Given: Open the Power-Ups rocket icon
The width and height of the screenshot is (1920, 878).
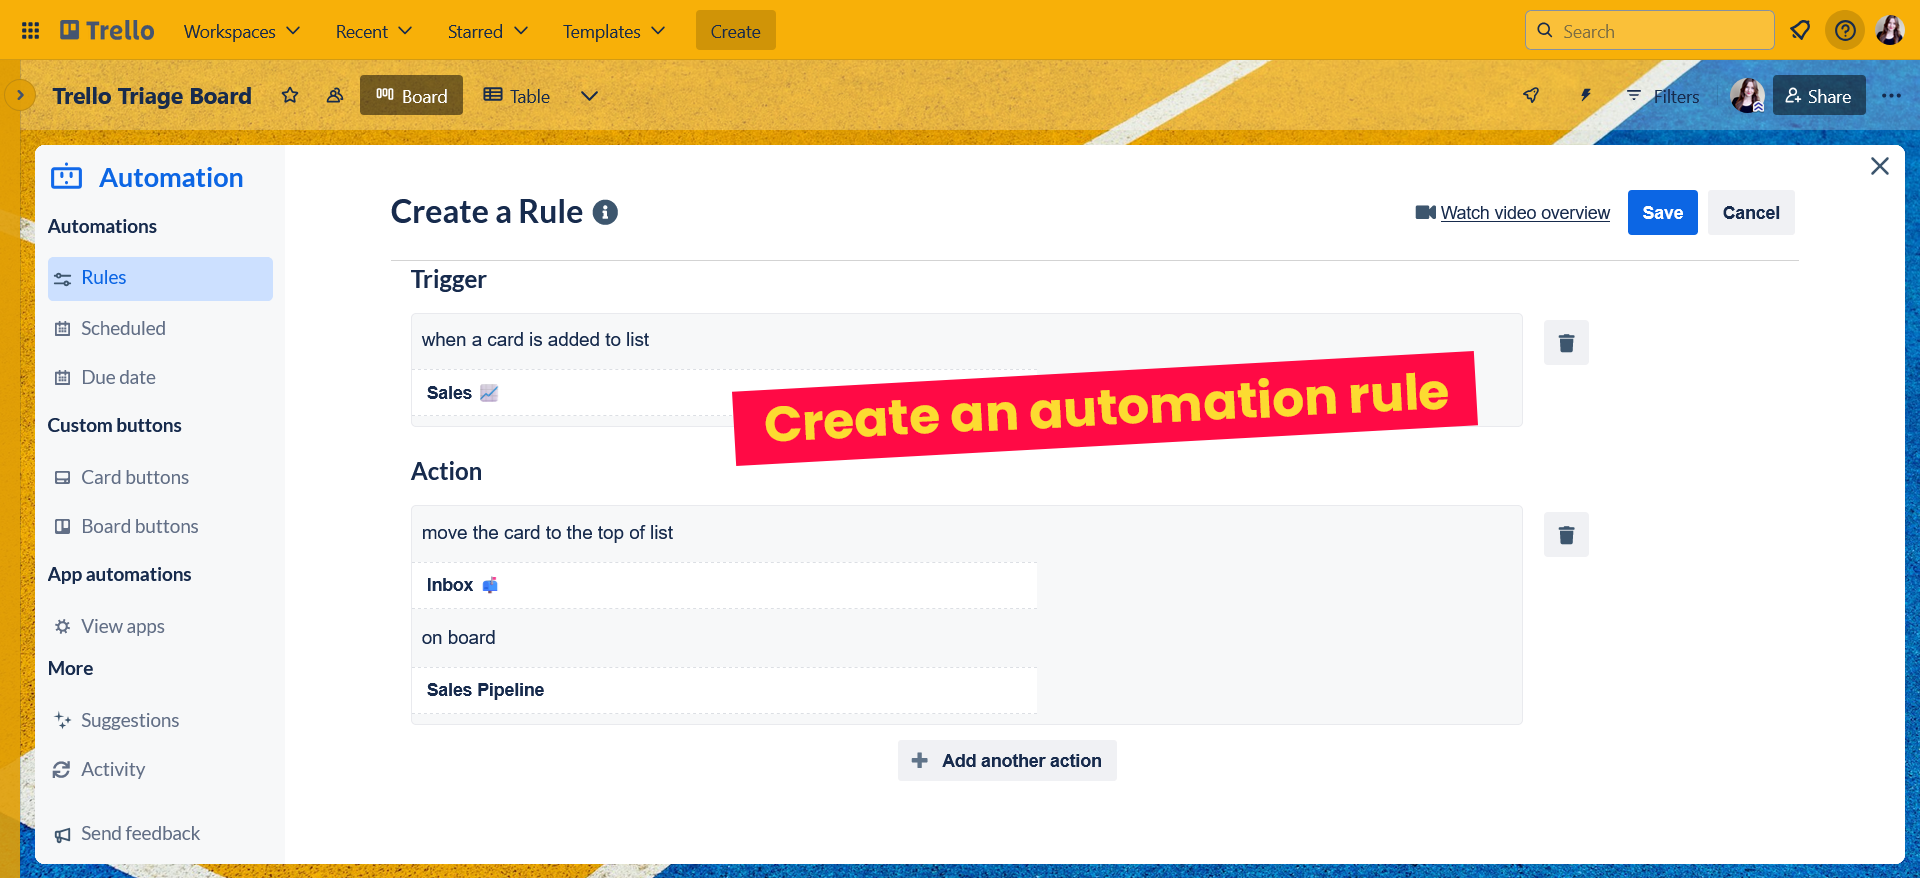Looking at the screenshot, I should [1531, 96].
